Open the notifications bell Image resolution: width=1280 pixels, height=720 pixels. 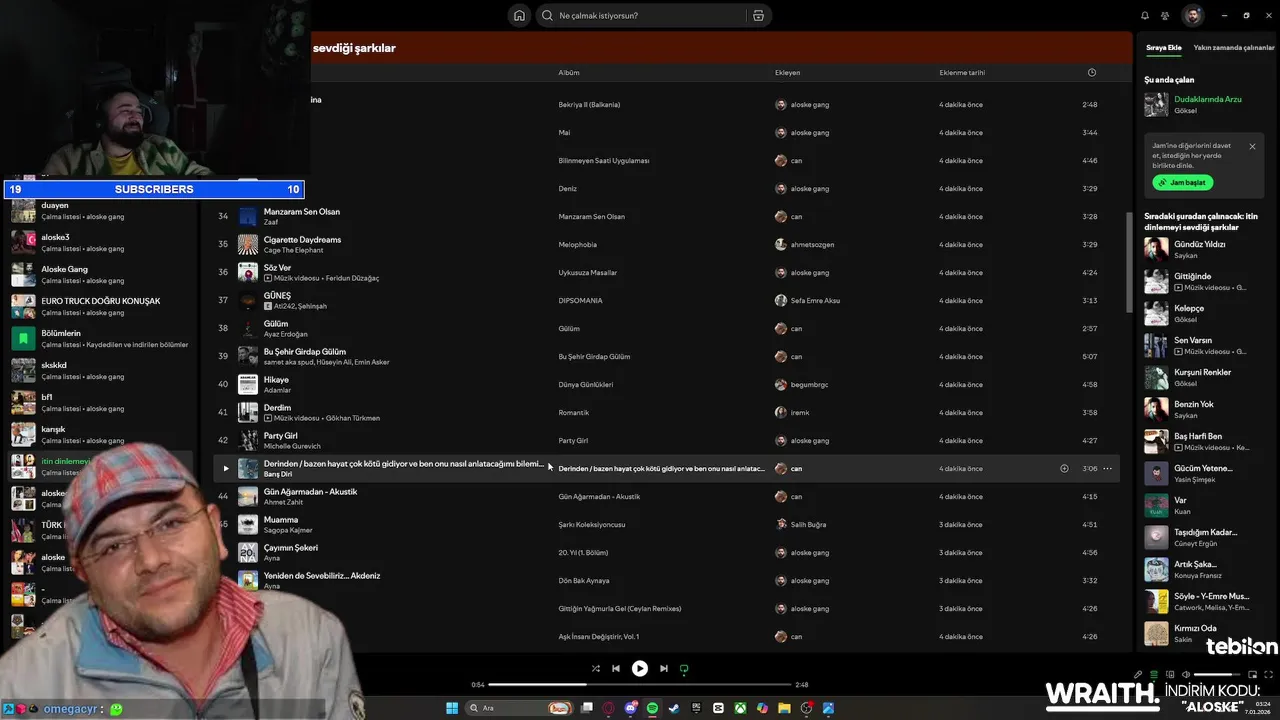click(x=1145, y=15)
